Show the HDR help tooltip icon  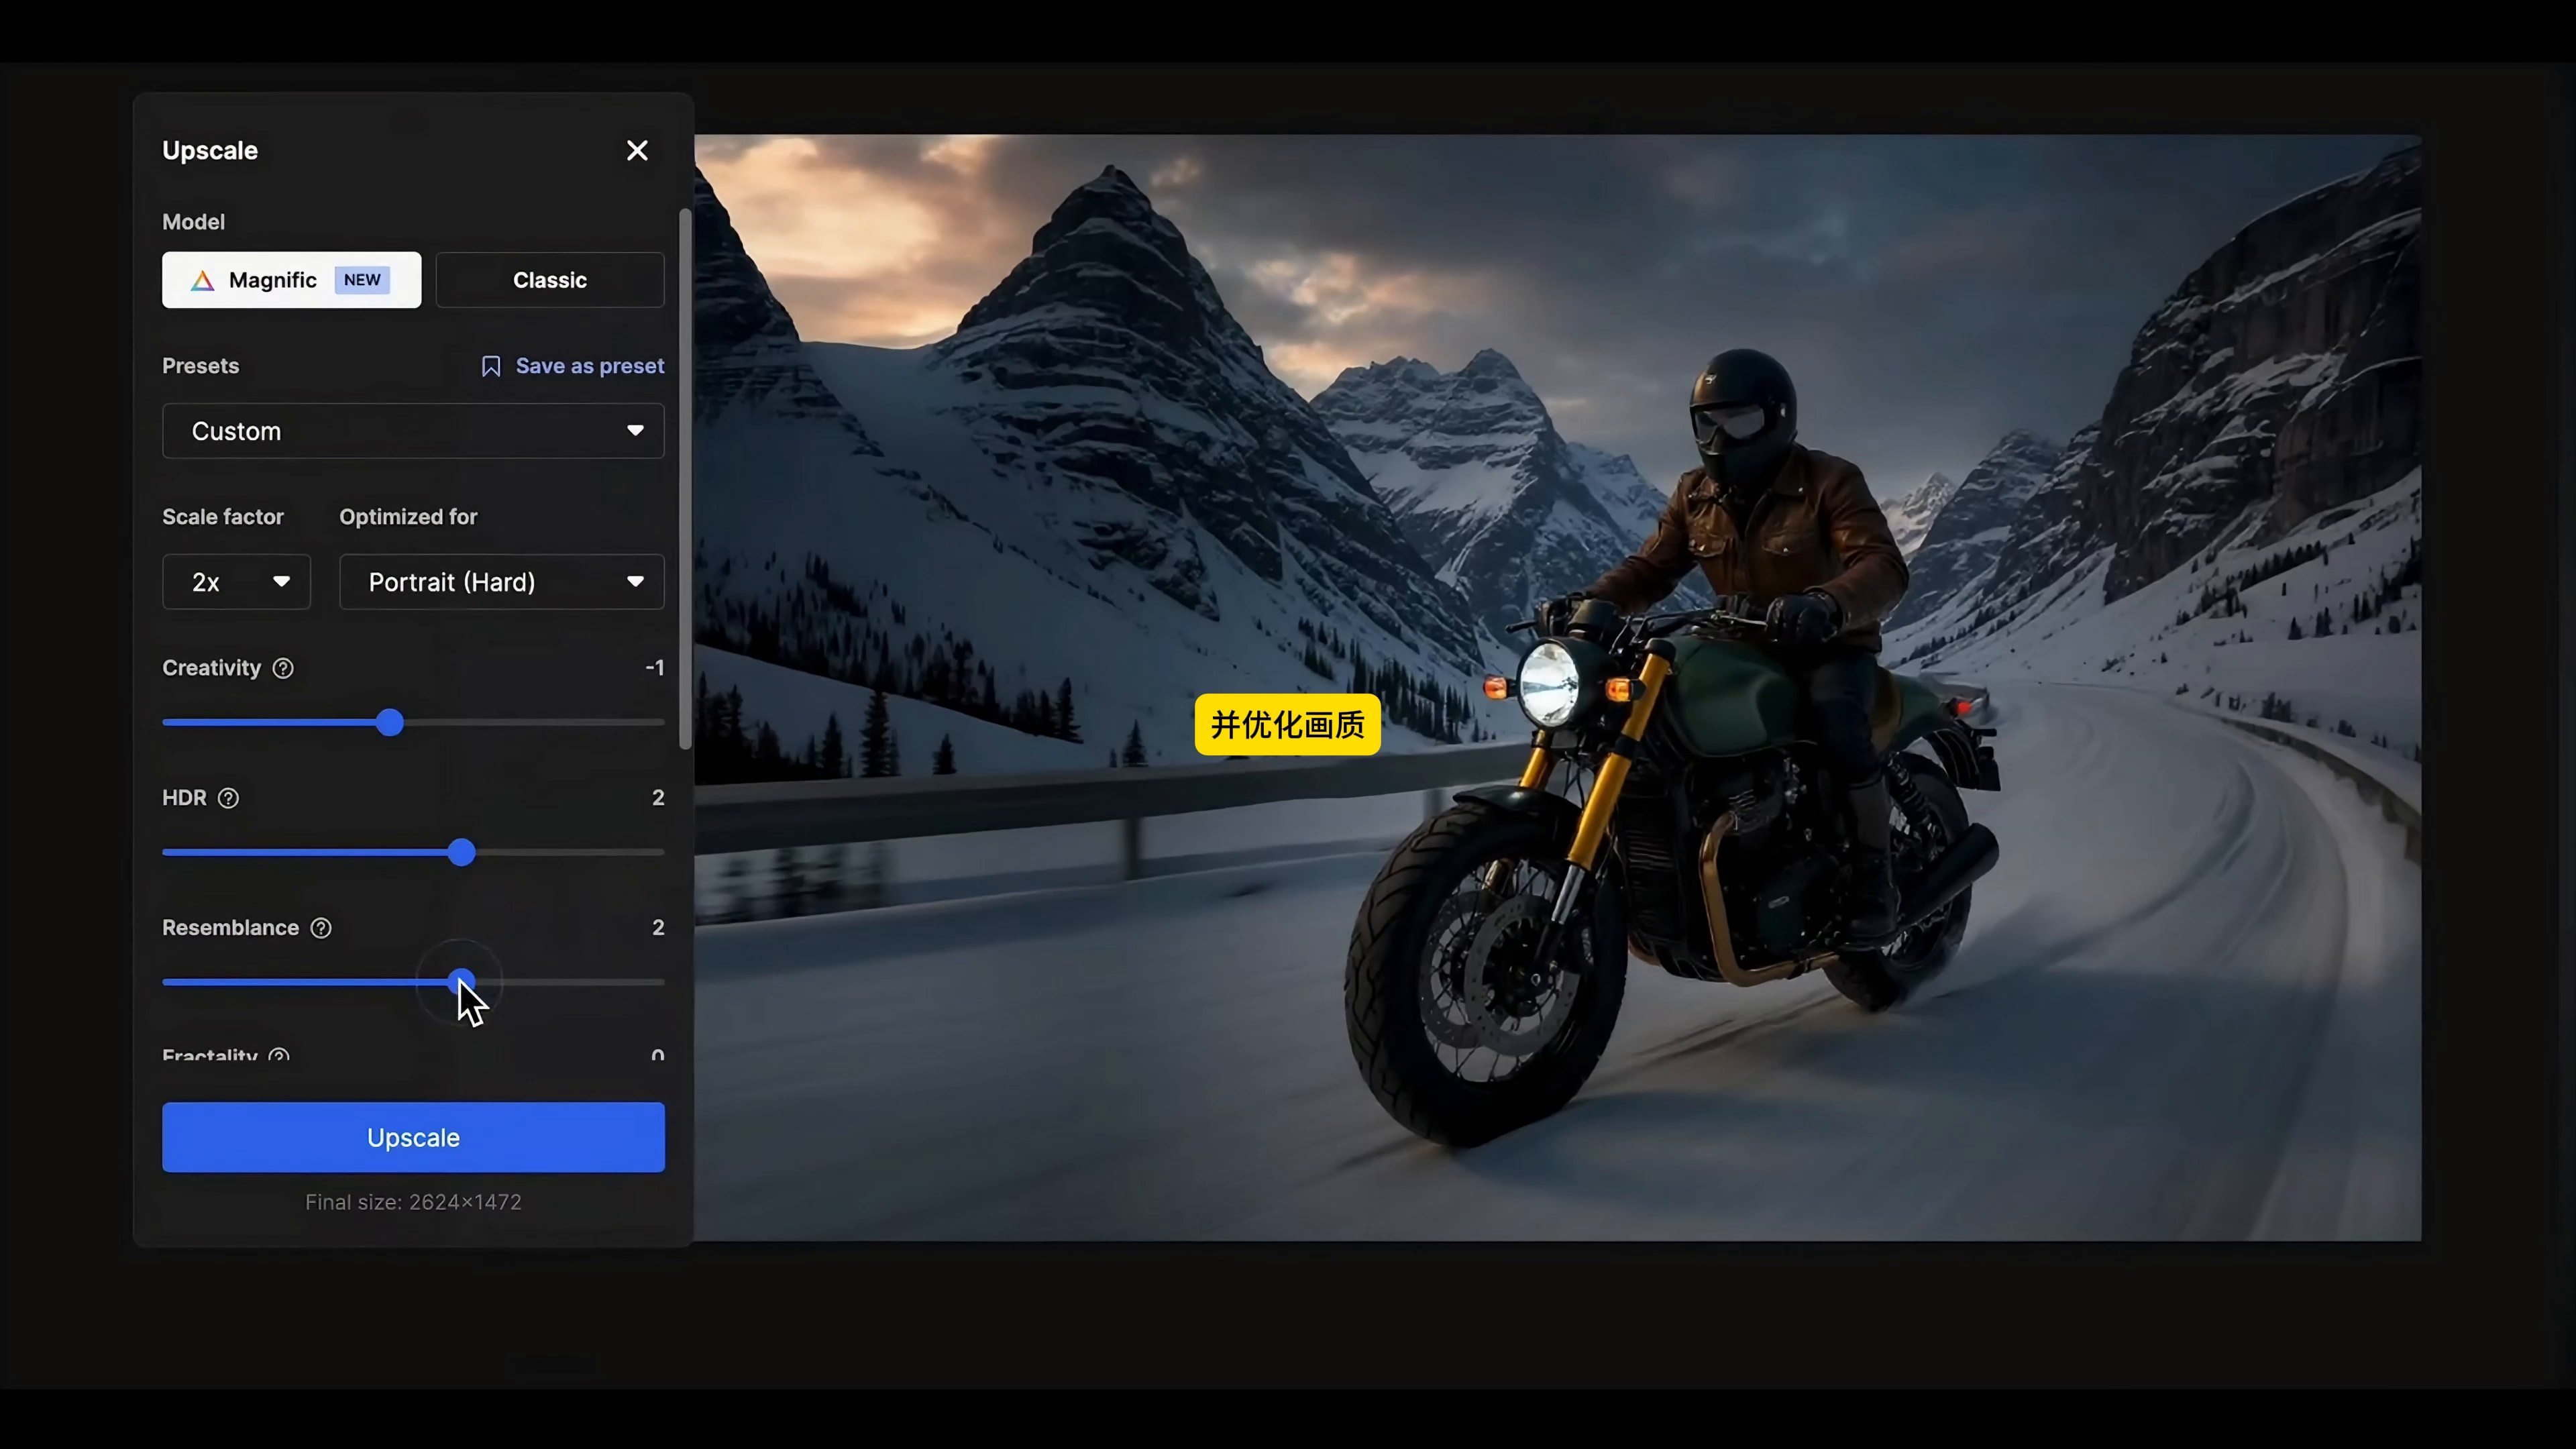click(228, 798)
